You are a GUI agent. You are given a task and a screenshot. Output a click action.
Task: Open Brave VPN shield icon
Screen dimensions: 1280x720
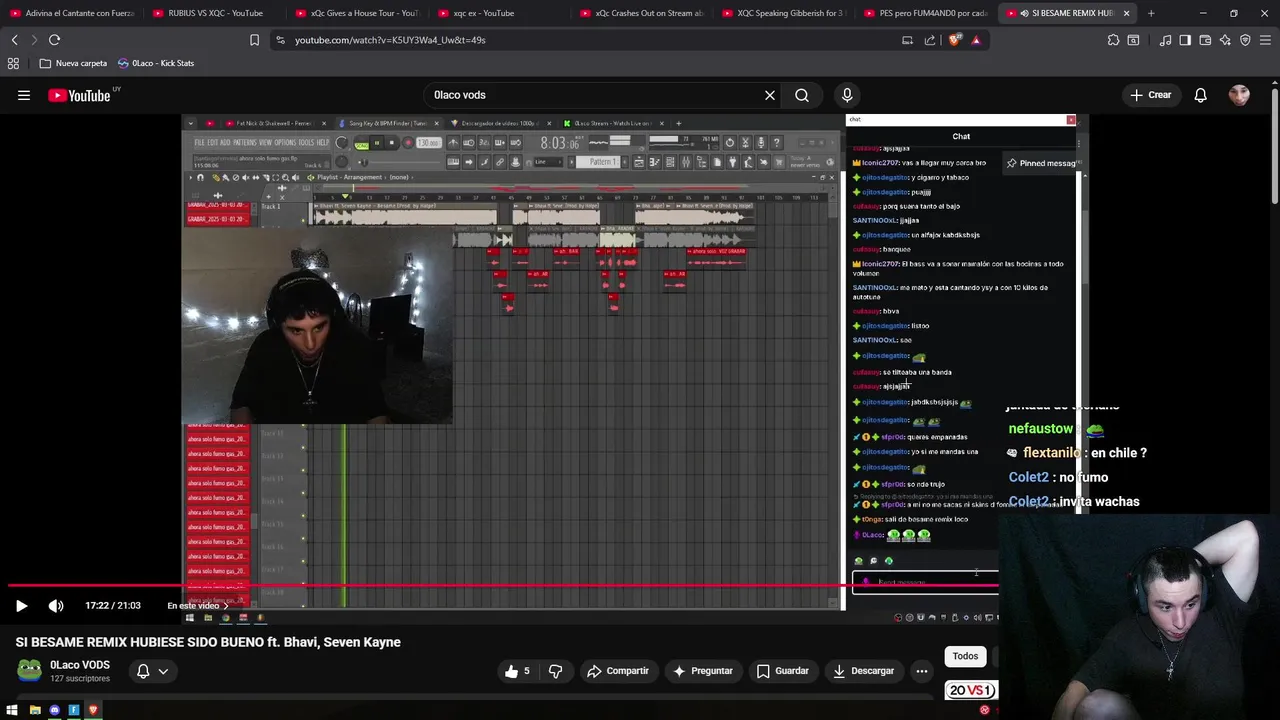tap(1245, 40)
